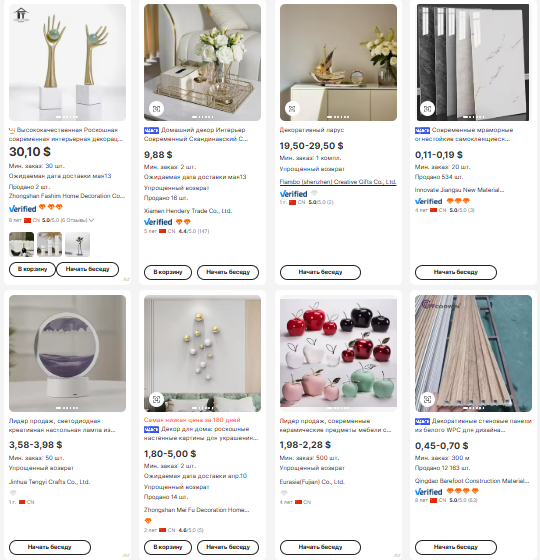This screenshot has width=540, height=560.
Task: Click image search icon on WPC wall panel product
Action: [x=428, y=399]
